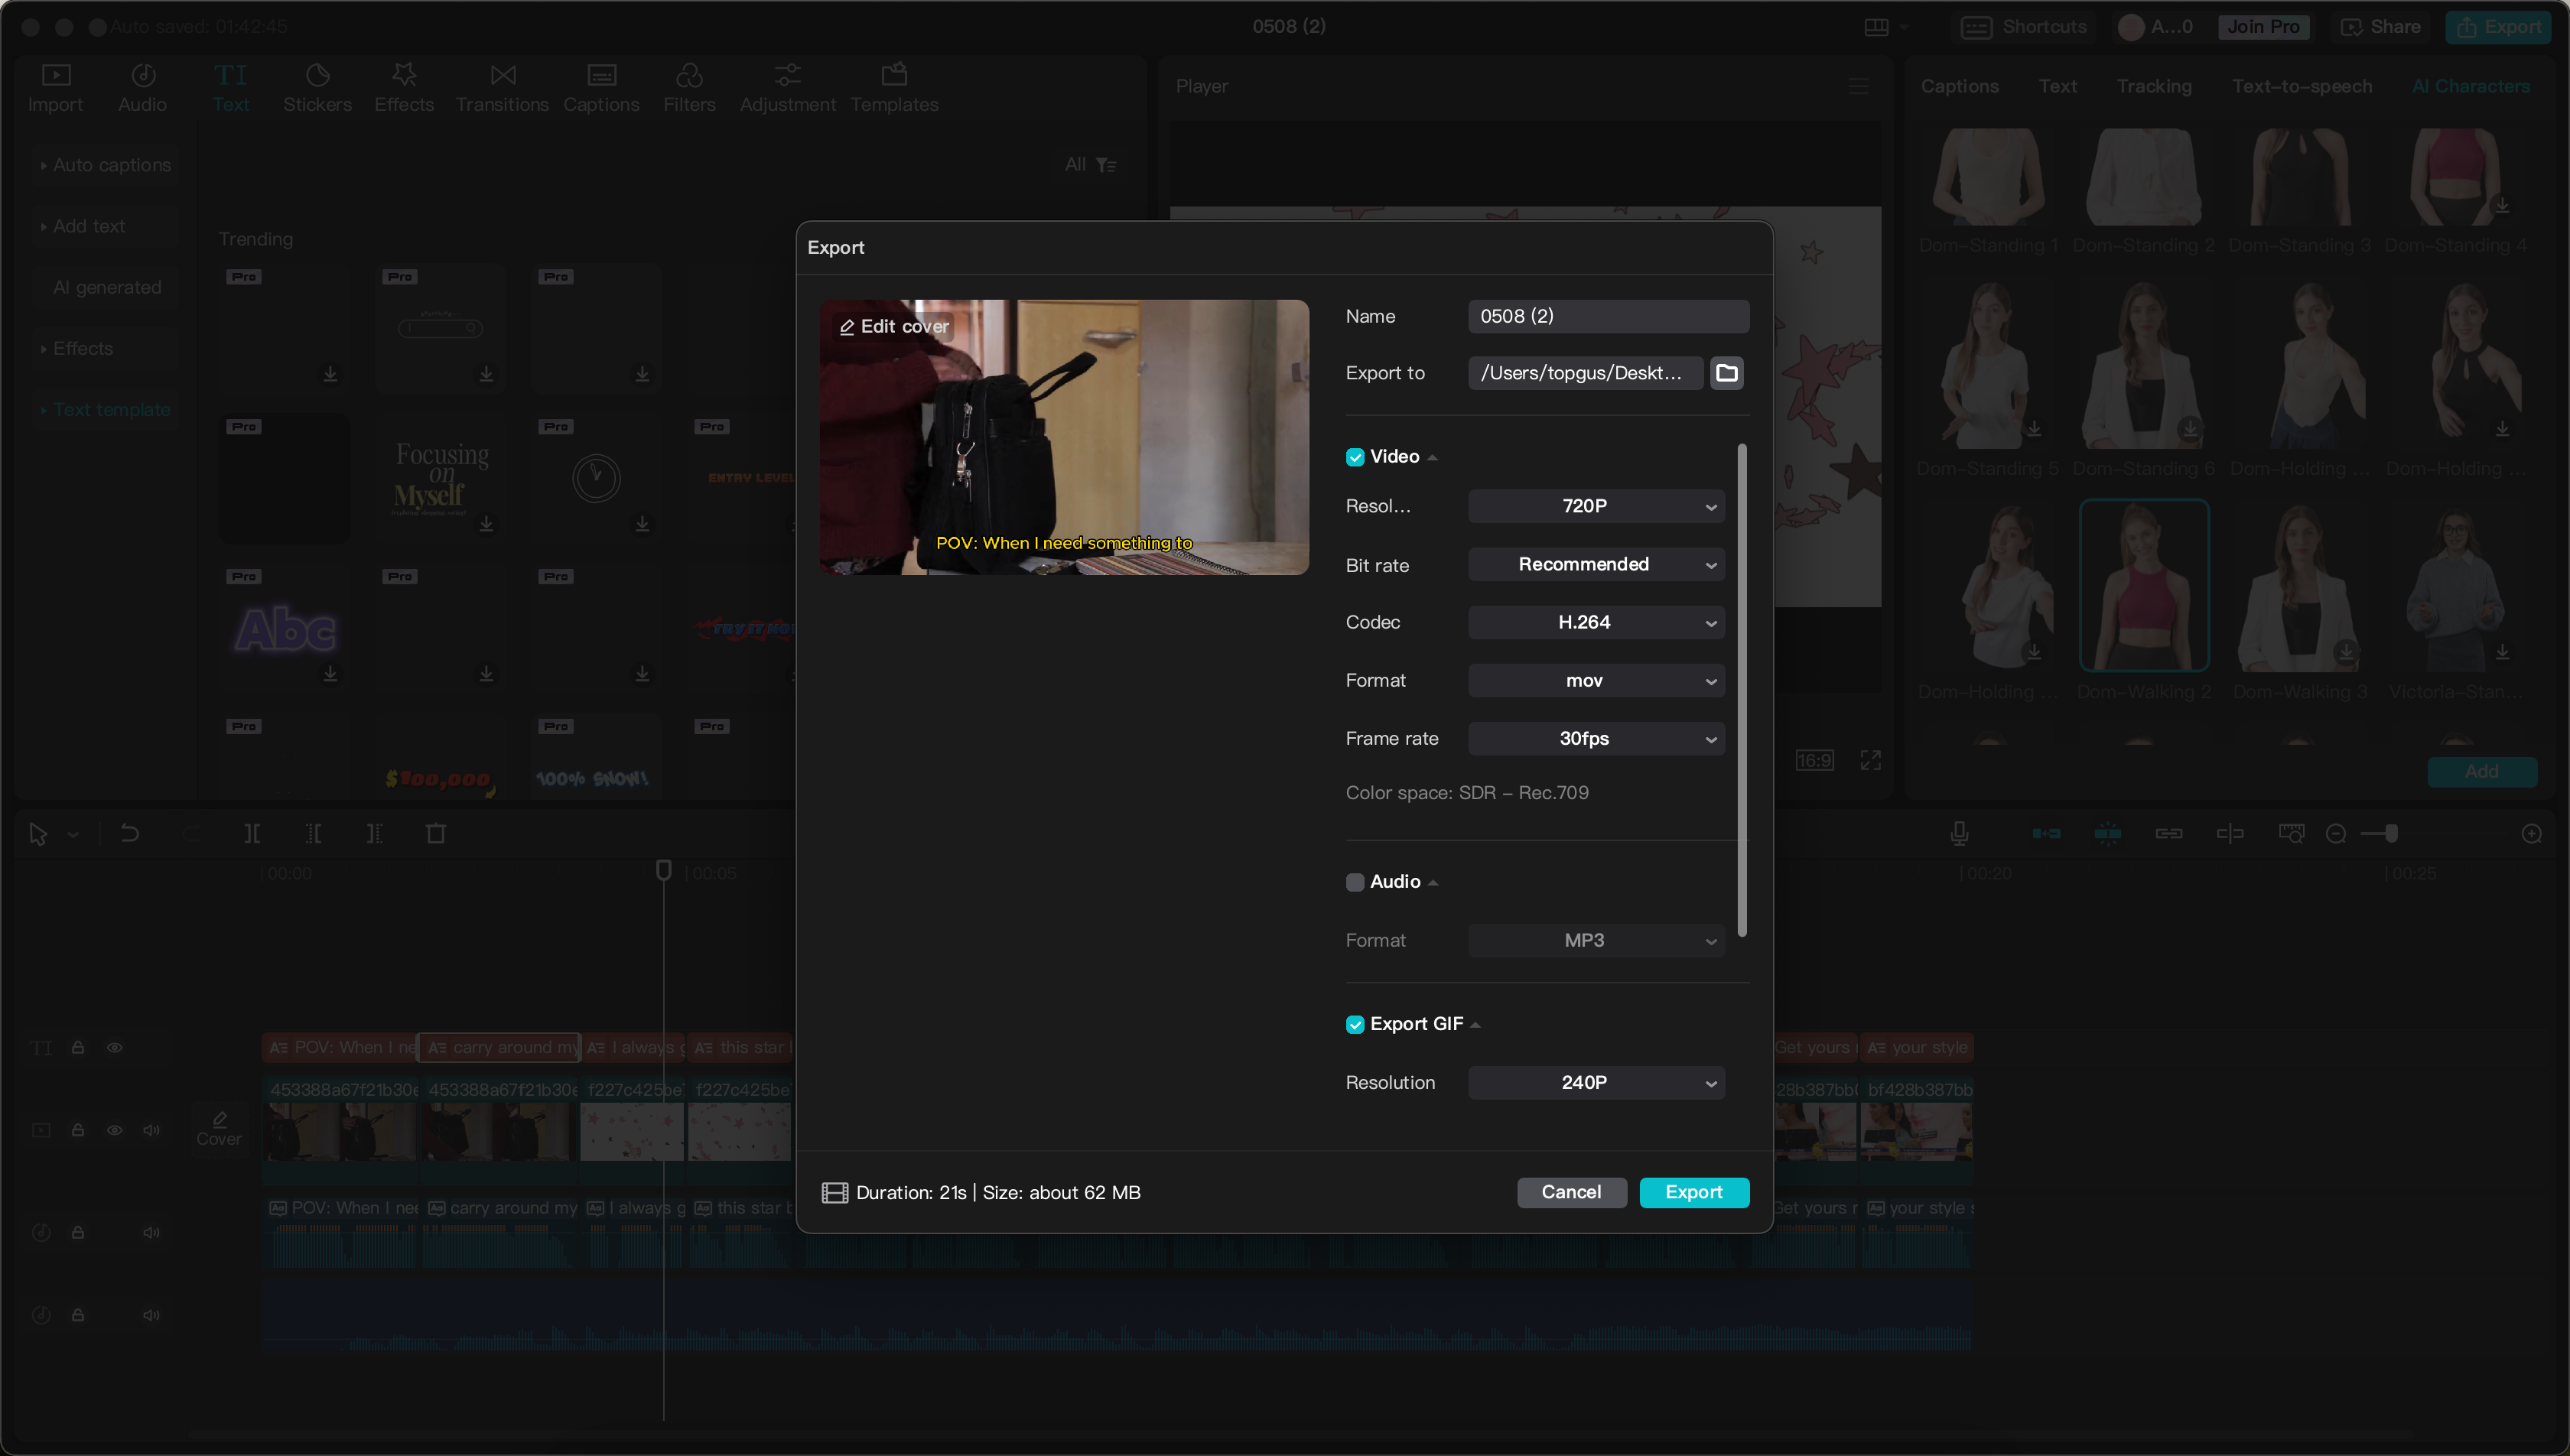Disable the Export GIF checkbox
This screenshot has height=1456, width=2570.
pos(1356,1023)
